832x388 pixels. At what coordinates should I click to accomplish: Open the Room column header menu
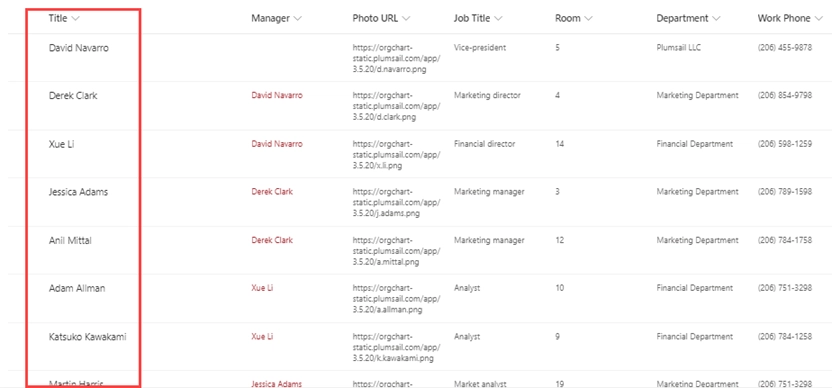click(x=574, y=18)
